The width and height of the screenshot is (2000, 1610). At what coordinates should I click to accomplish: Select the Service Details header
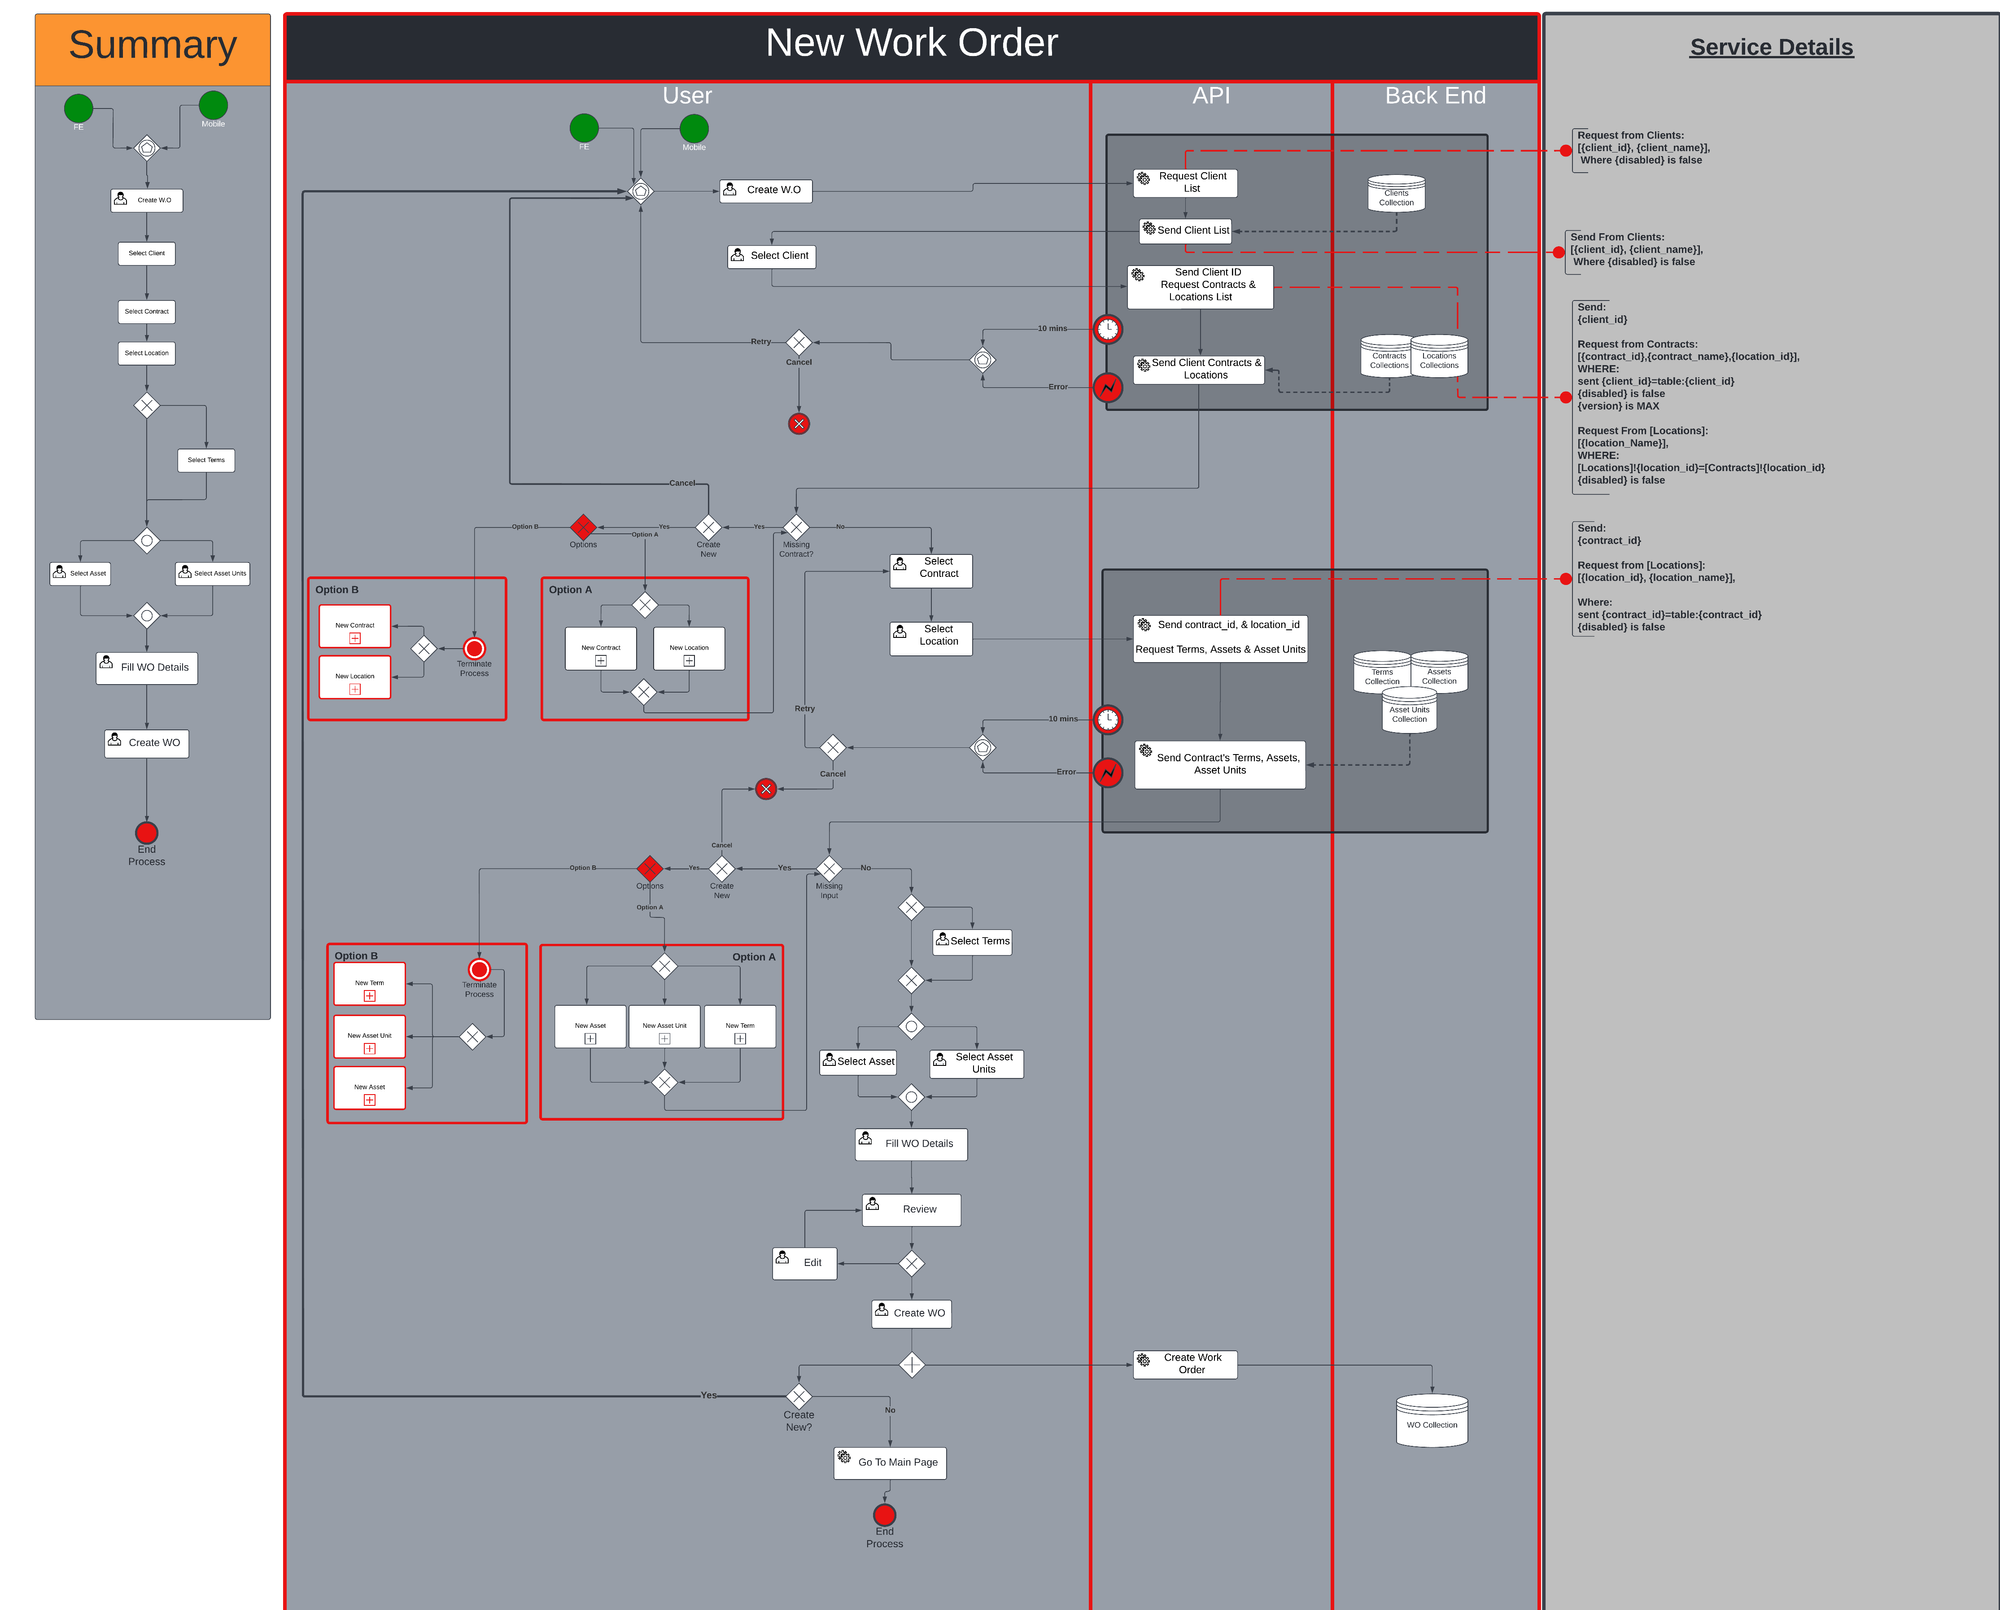1773,46
